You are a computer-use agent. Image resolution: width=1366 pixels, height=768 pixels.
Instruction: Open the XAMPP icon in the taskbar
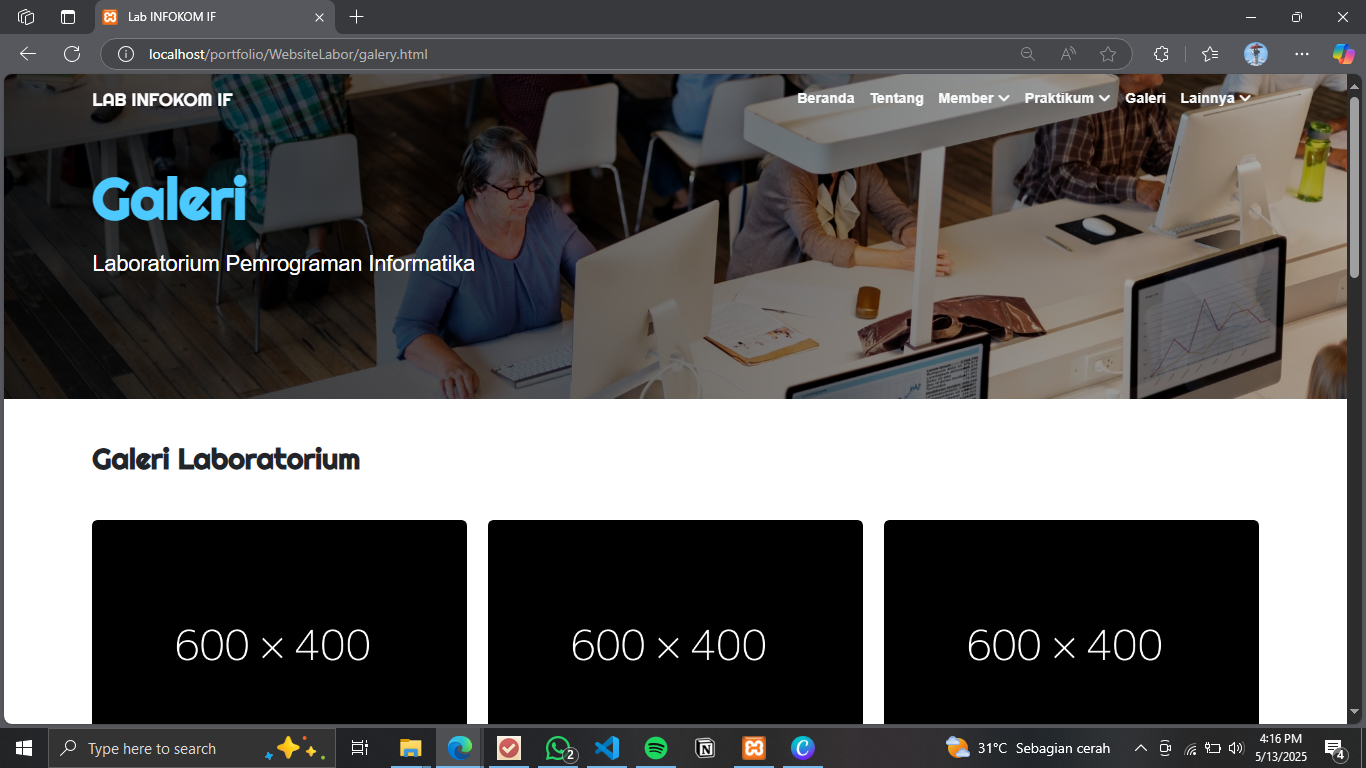pos(754,748)
